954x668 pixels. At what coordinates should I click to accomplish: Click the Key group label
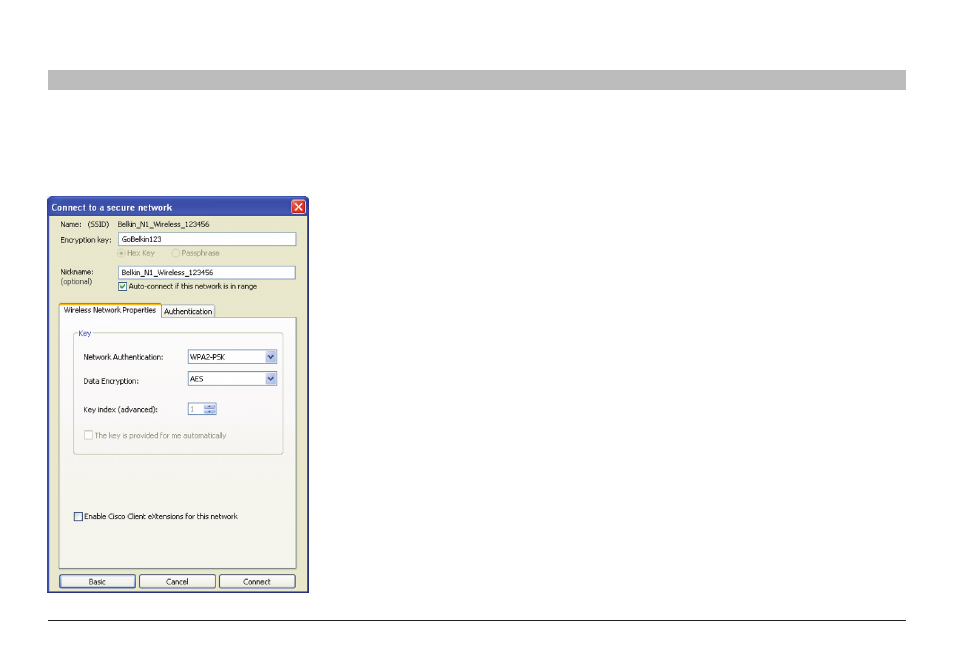tap(85, 333)
